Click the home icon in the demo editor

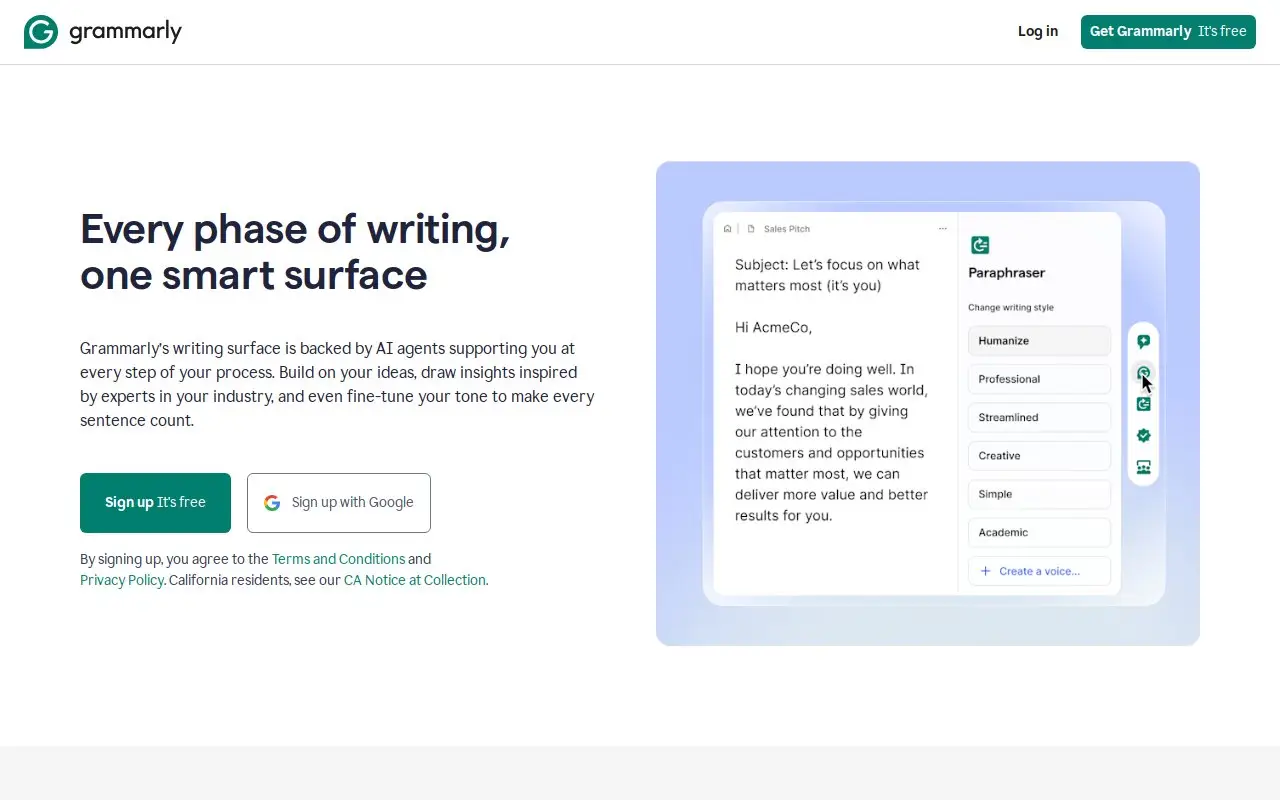click(x=728, y=229)
